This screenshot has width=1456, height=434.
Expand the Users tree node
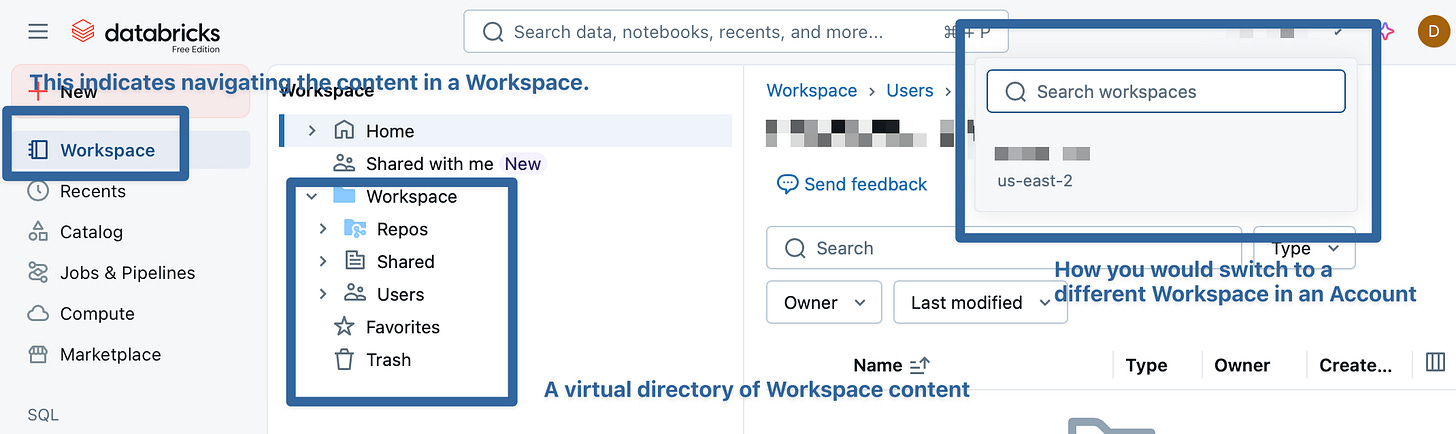pos(323,294)
